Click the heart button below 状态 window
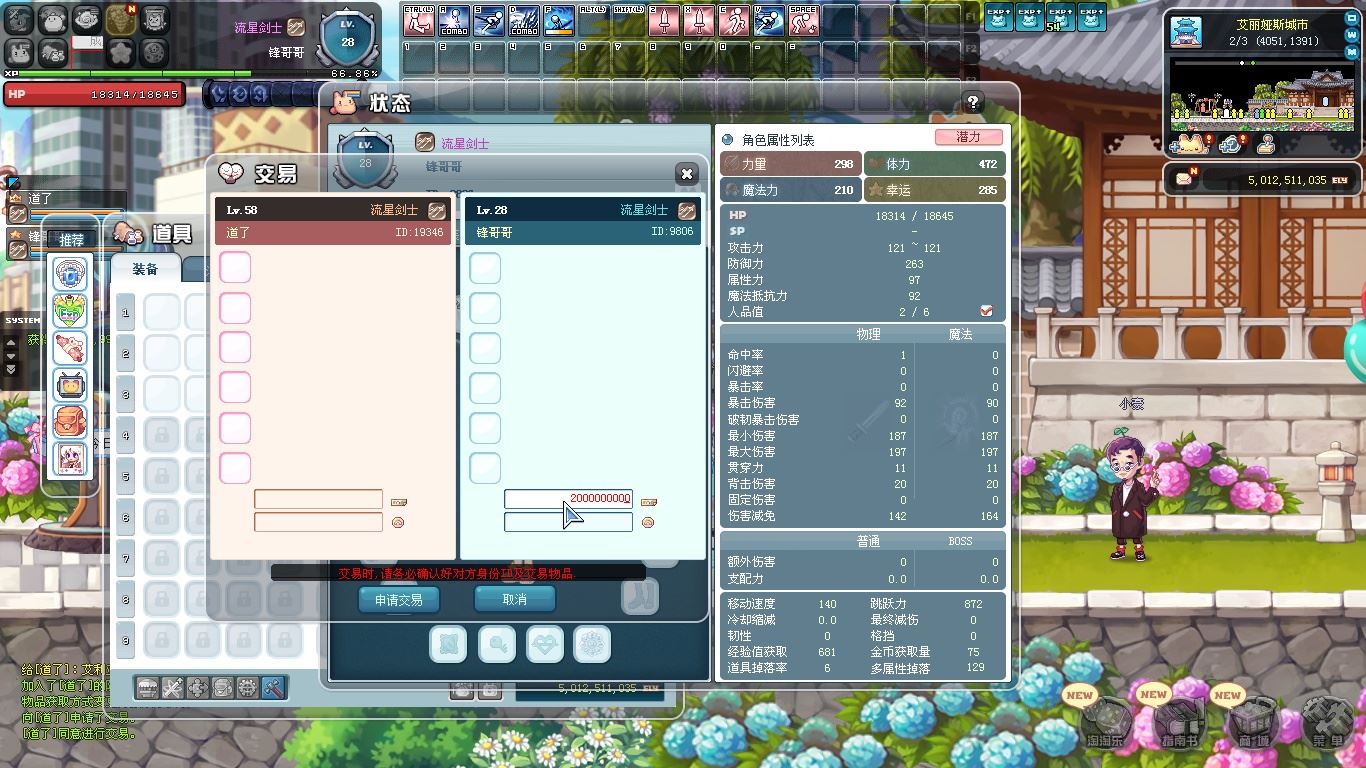Screen dimensions: 1366x768 [x=545, y=644]
